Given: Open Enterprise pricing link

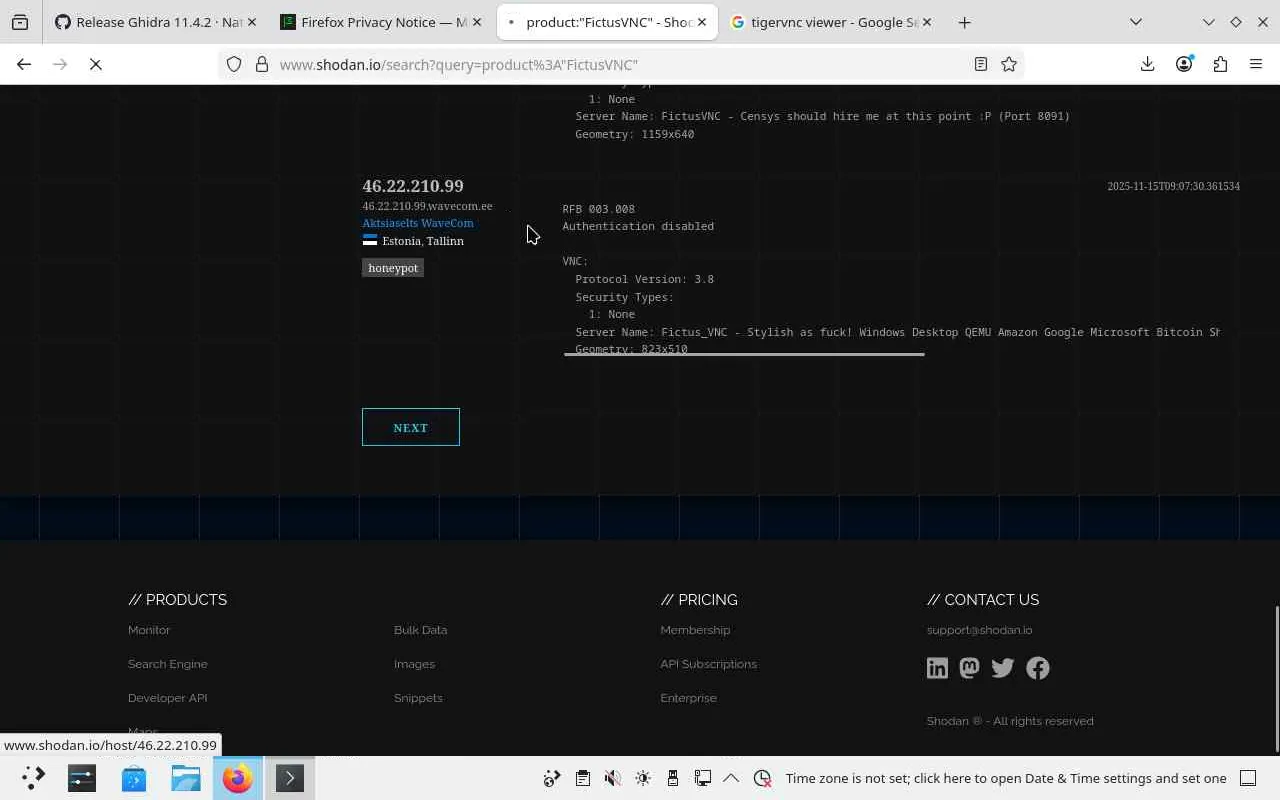Looking at the screenshot, I should 688,698.
